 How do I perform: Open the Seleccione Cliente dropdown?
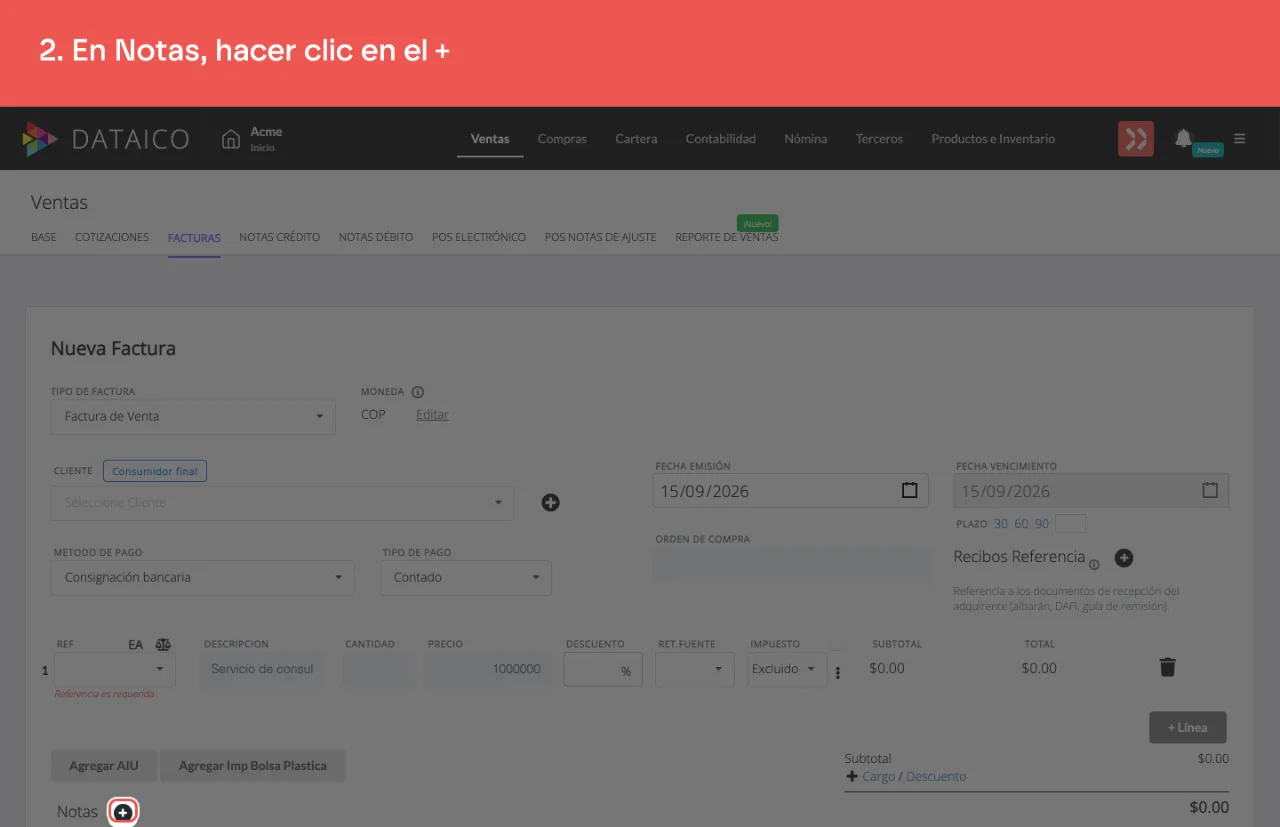(x=283, y=502)
